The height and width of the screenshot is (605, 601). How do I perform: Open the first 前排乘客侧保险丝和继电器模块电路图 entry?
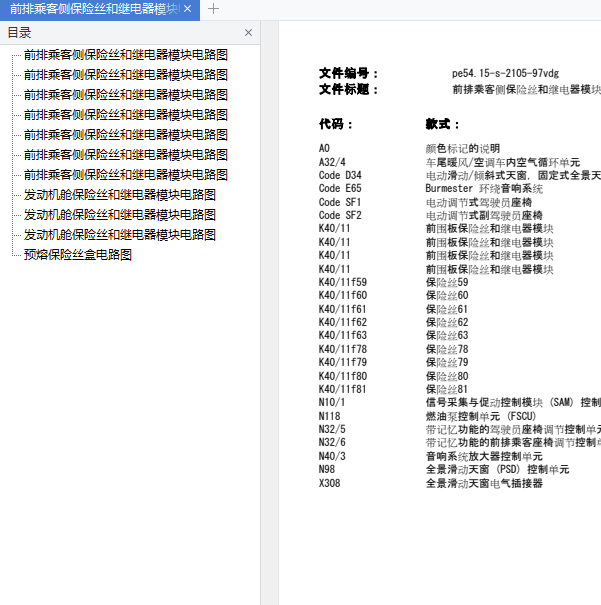pyautogui.click(x=126, y=55)
